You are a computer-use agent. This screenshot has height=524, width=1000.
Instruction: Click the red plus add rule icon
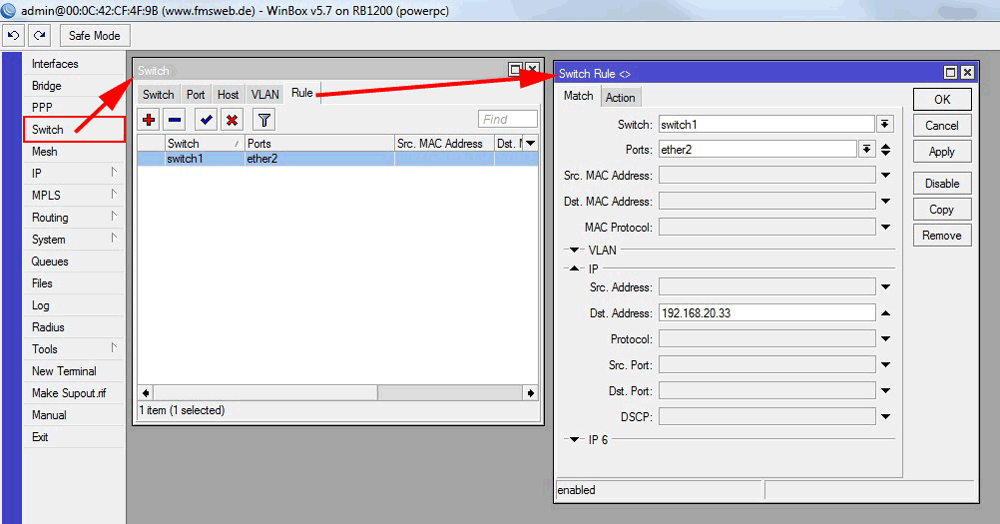[150, 120]
